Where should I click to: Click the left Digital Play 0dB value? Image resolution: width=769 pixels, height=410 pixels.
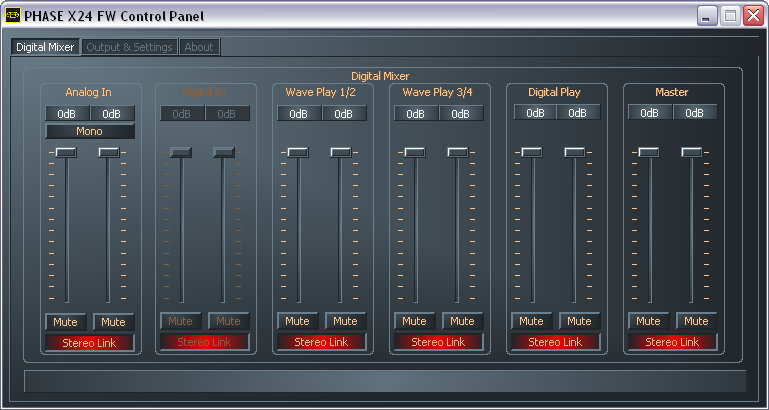(x=535, y=112)
